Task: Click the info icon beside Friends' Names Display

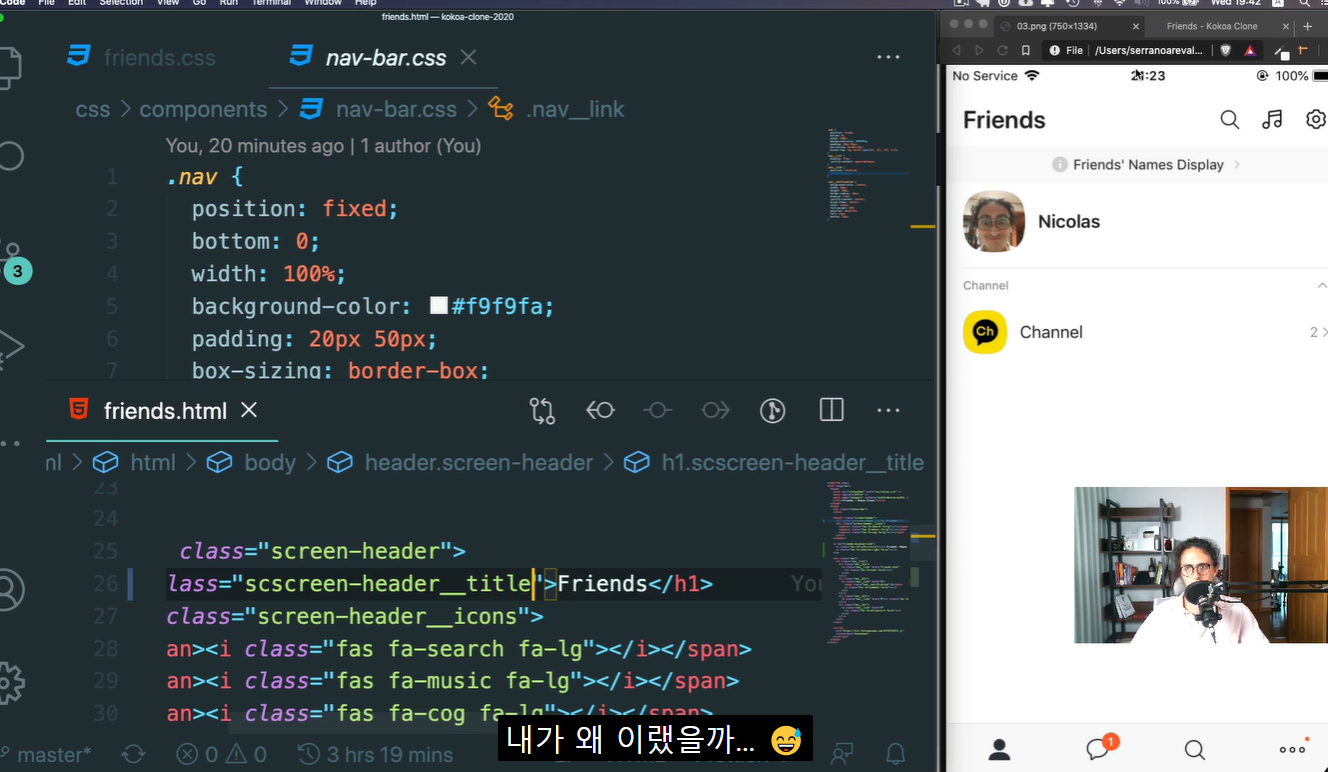Action: point(1059,165)
